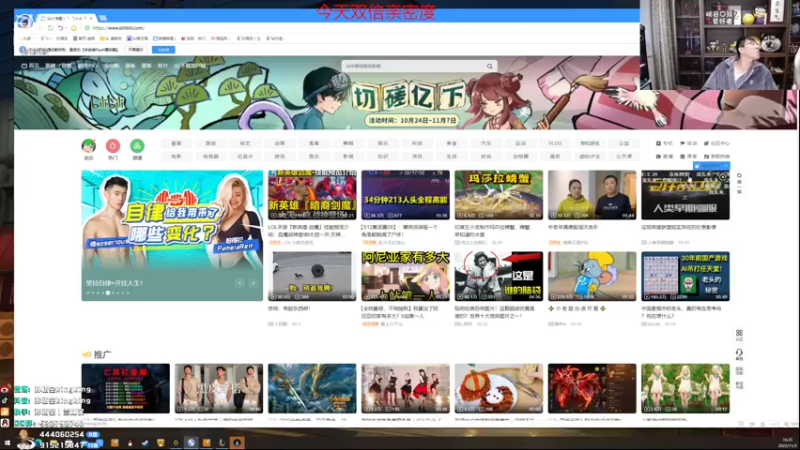Open the 自律 fitness carousel banner

[172, 235]
